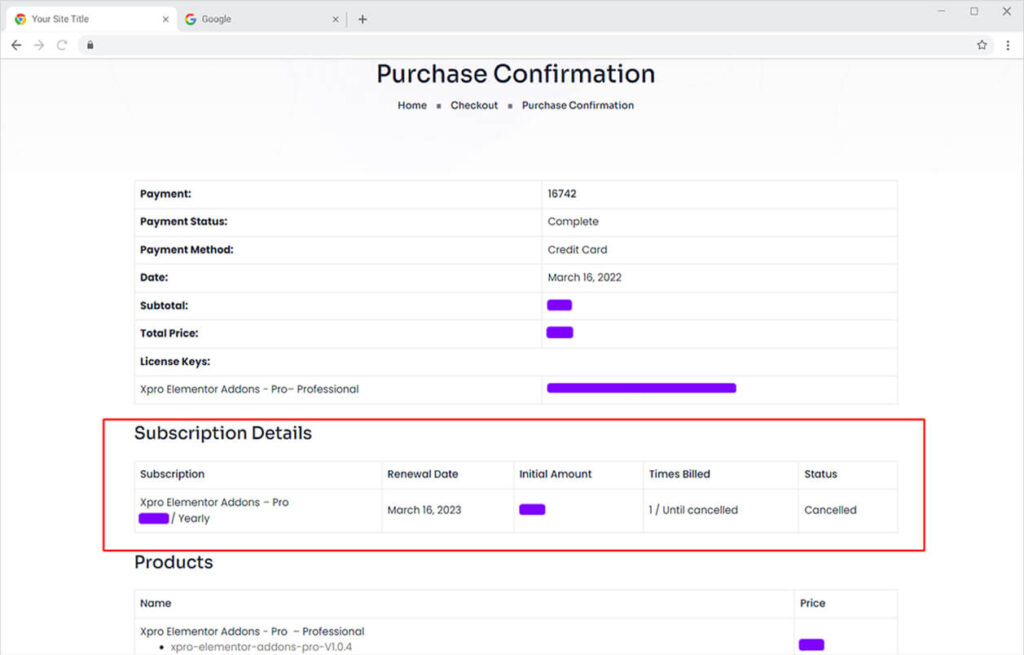This screenshot has height=655, width=1024.
Task: Bookmark this page with the star icon
Action: pos(982,45)
